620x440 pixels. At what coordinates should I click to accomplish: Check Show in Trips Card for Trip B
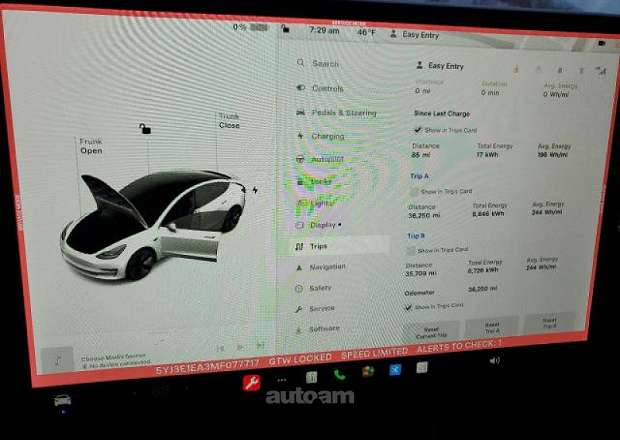tap(412, 249)
